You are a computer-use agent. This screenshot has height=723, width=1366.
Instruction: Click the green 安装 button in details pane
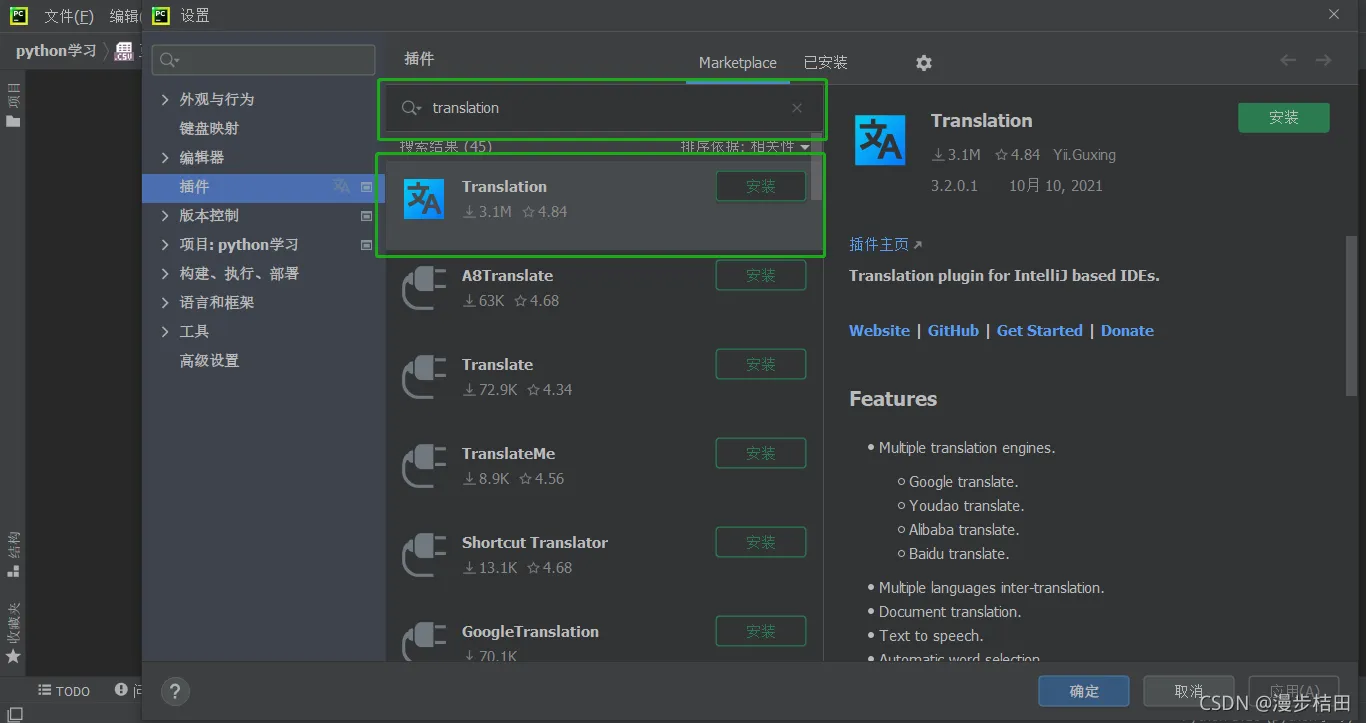click(x=1284, y=117)
